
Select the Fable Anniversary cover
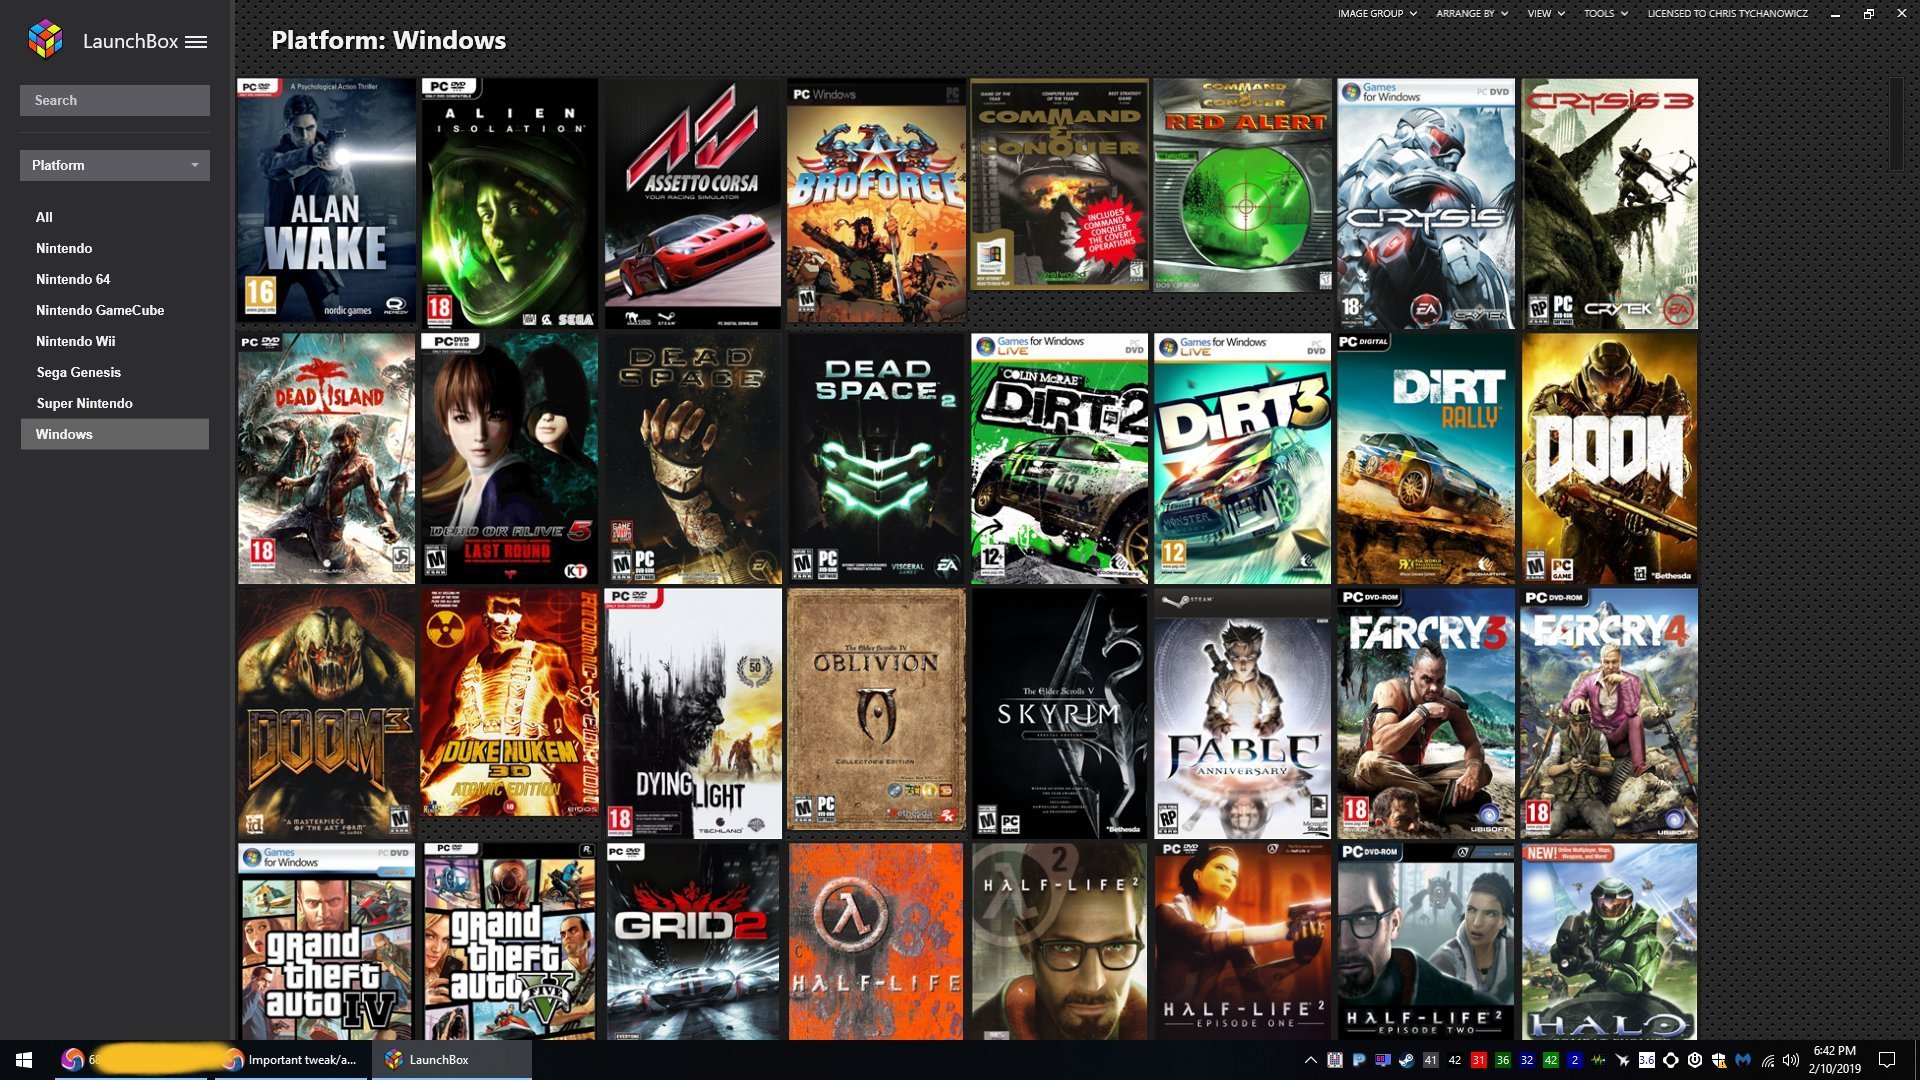coord(1242,713)
